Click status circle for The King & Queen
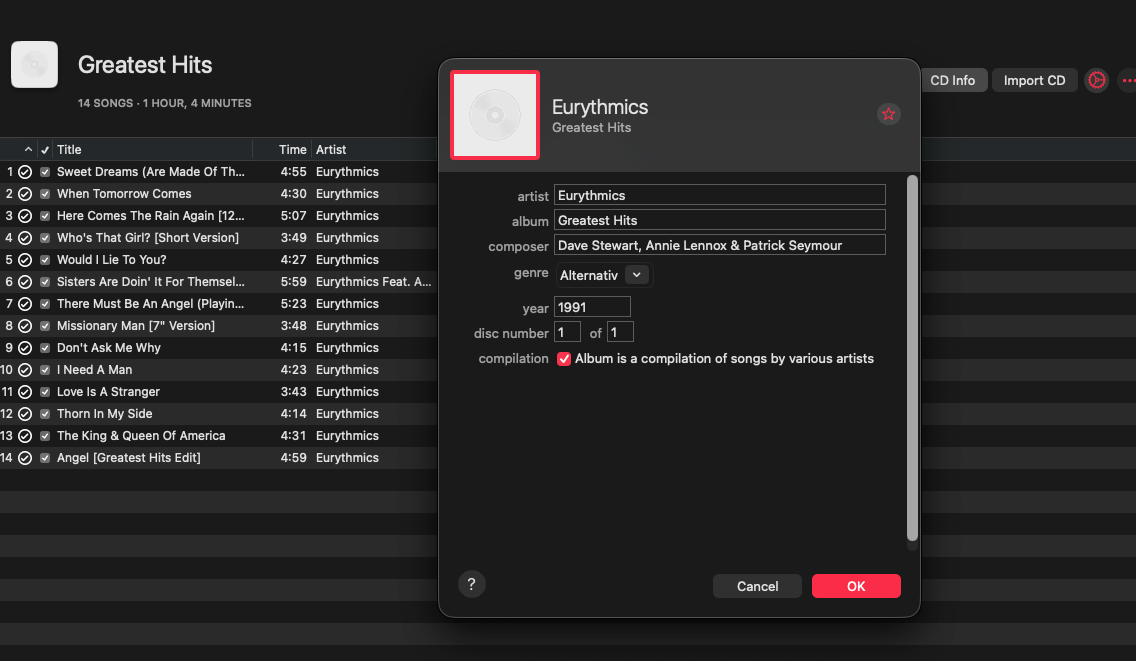Image resolution: width=1136 pixels, height=661 pixels. 25,436
